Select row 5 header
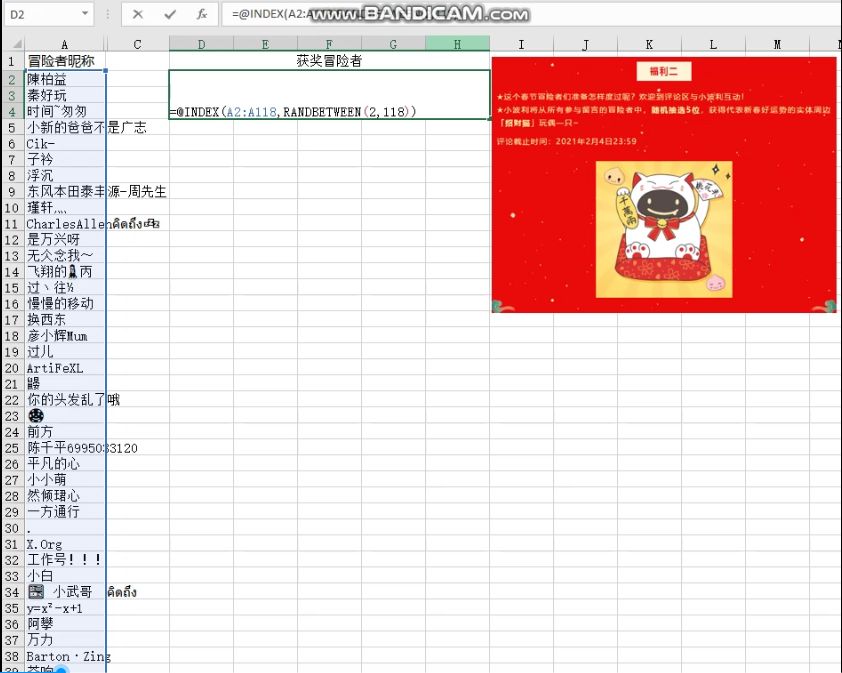This screenshot has width=842, height=673. coord(12,127)
